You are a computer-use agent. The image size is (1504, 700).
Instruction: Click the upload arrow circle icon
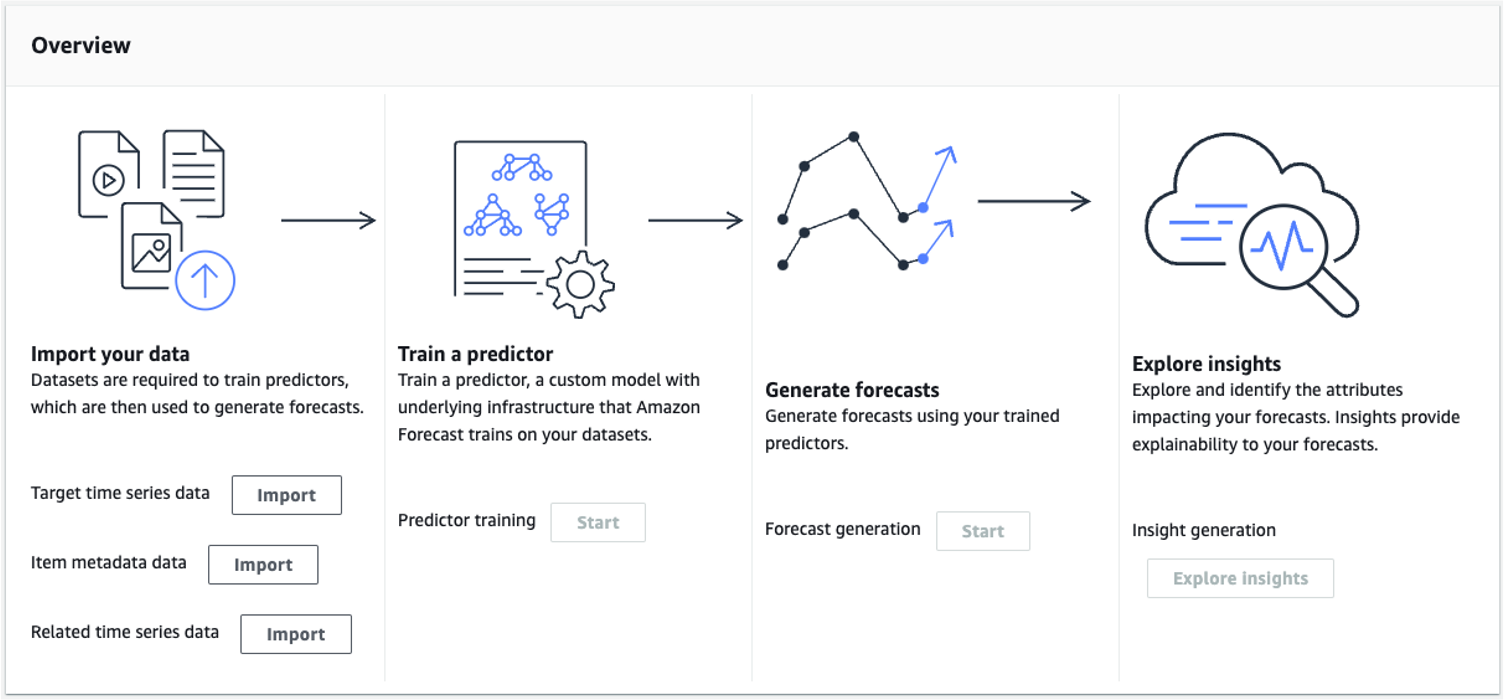pyautogui.click(x=205, y=280)
